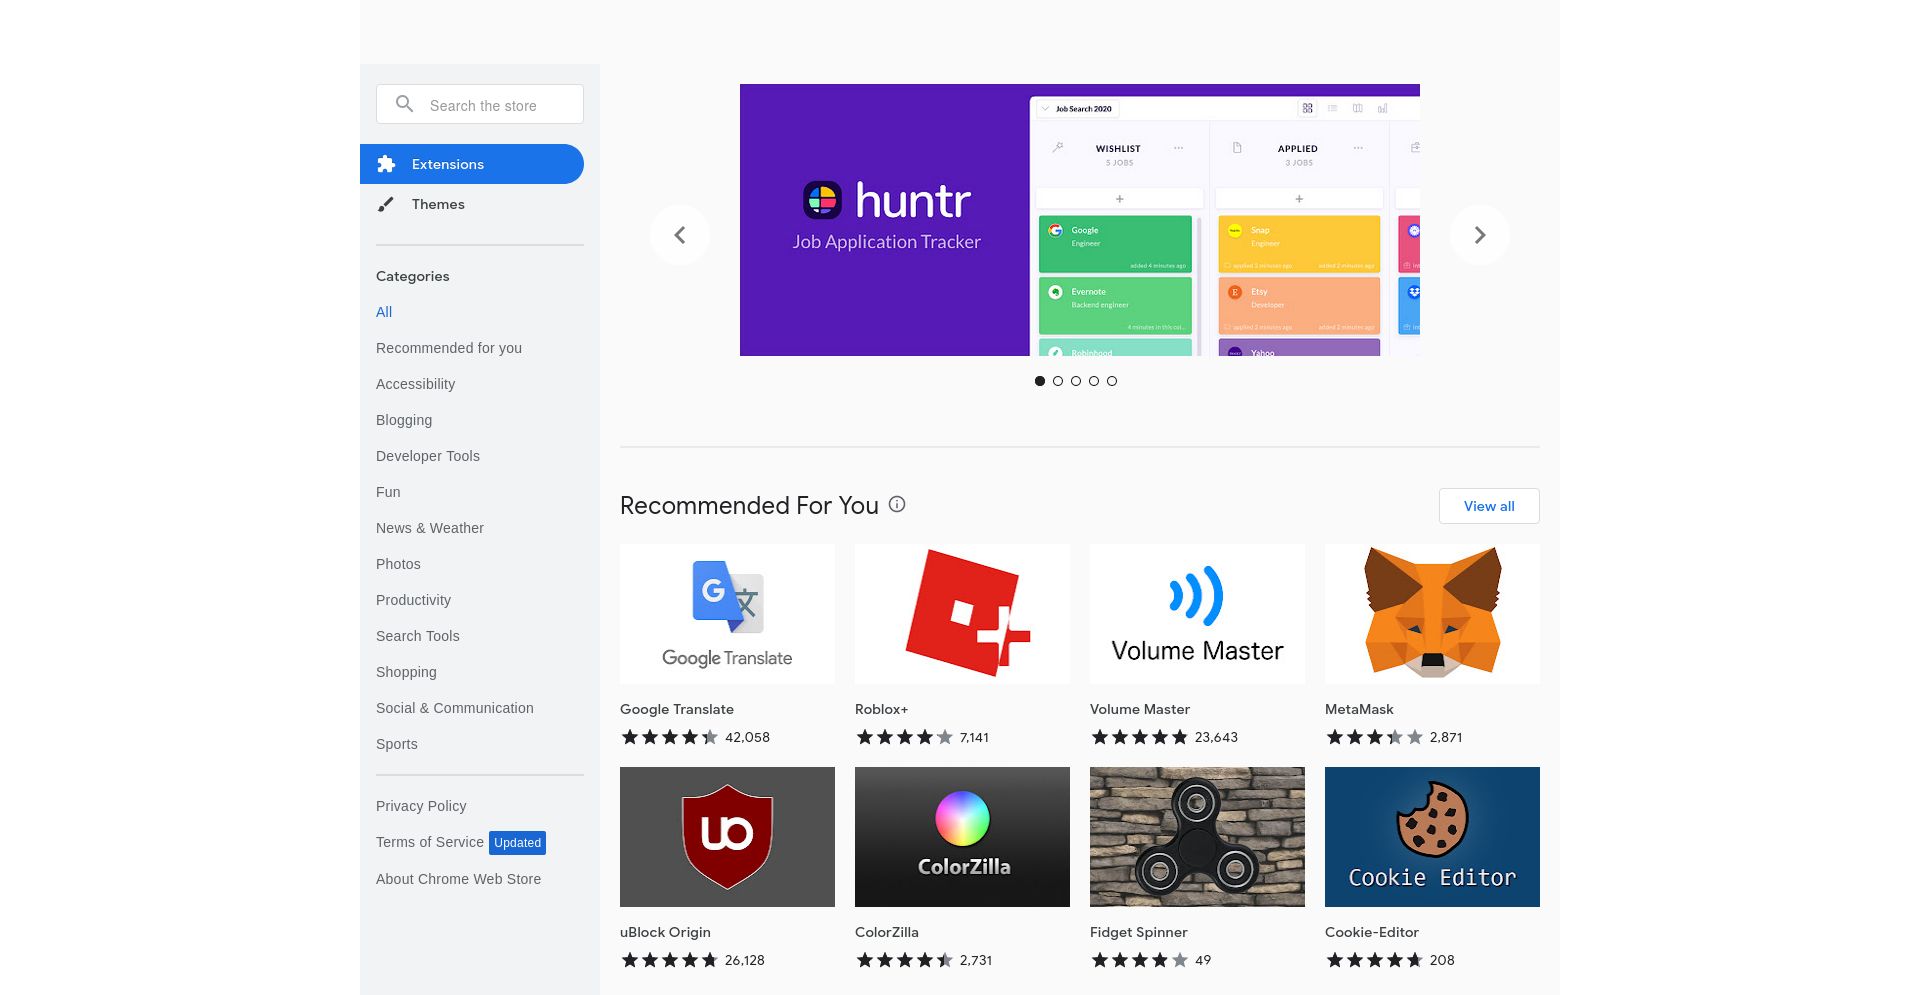Select the MetaMask fox icon

click(x=1432, y=613)
